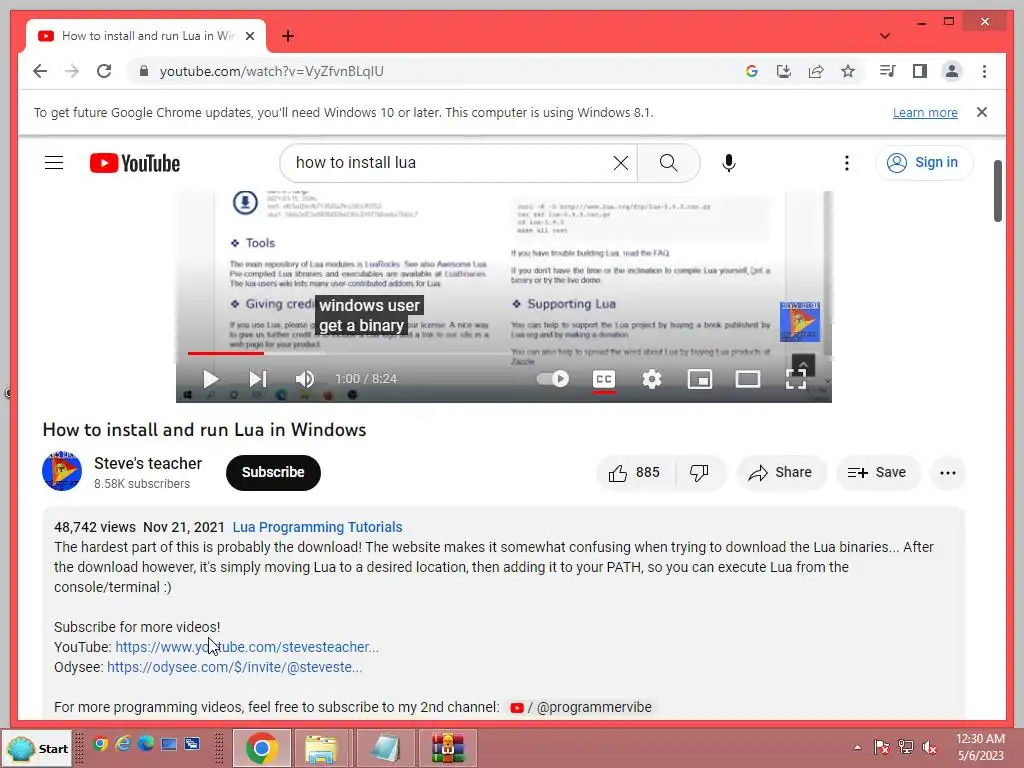
Task: Select the 'How to install and run Lua' tab
Action: point(146,36)
